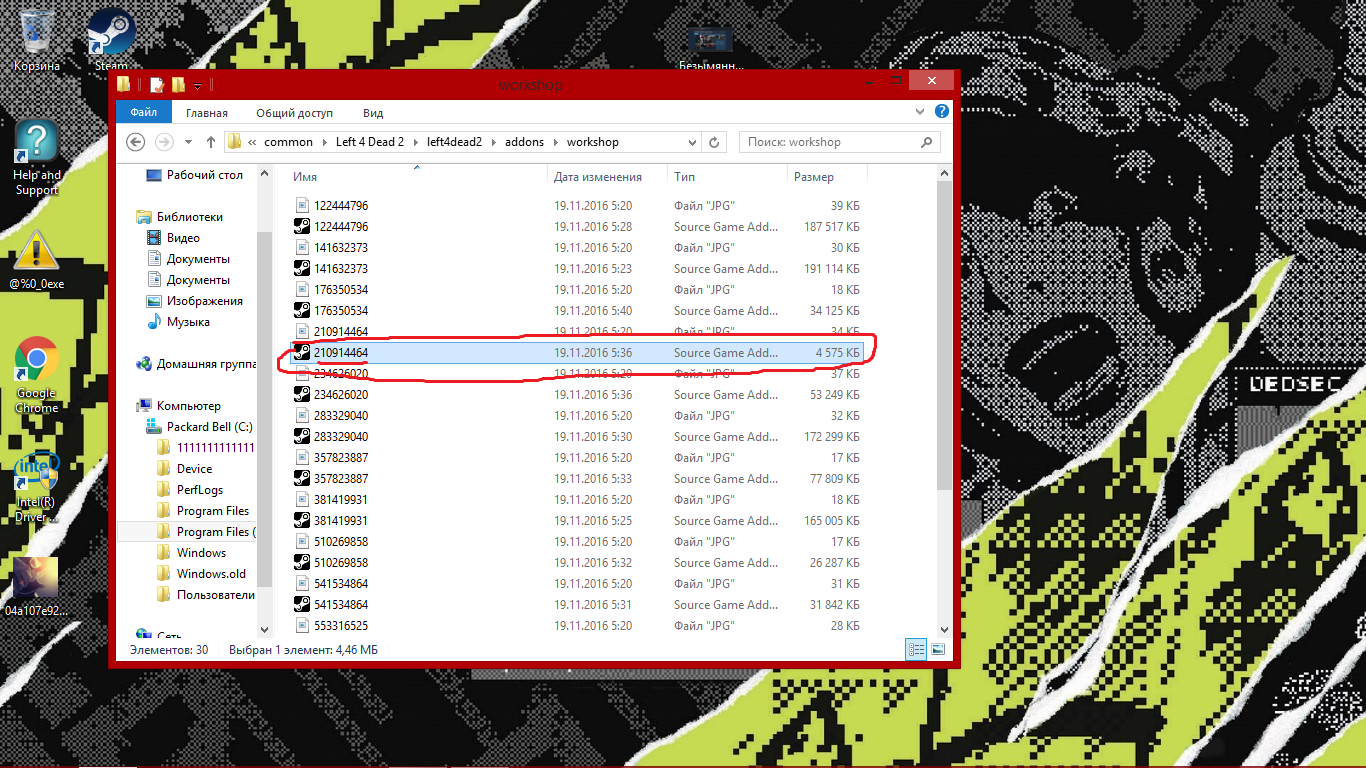Viewport: 1366px width, 768px height.
Task: Select the 283329040 Source Game Add-on icon
Action: [302, 437]
